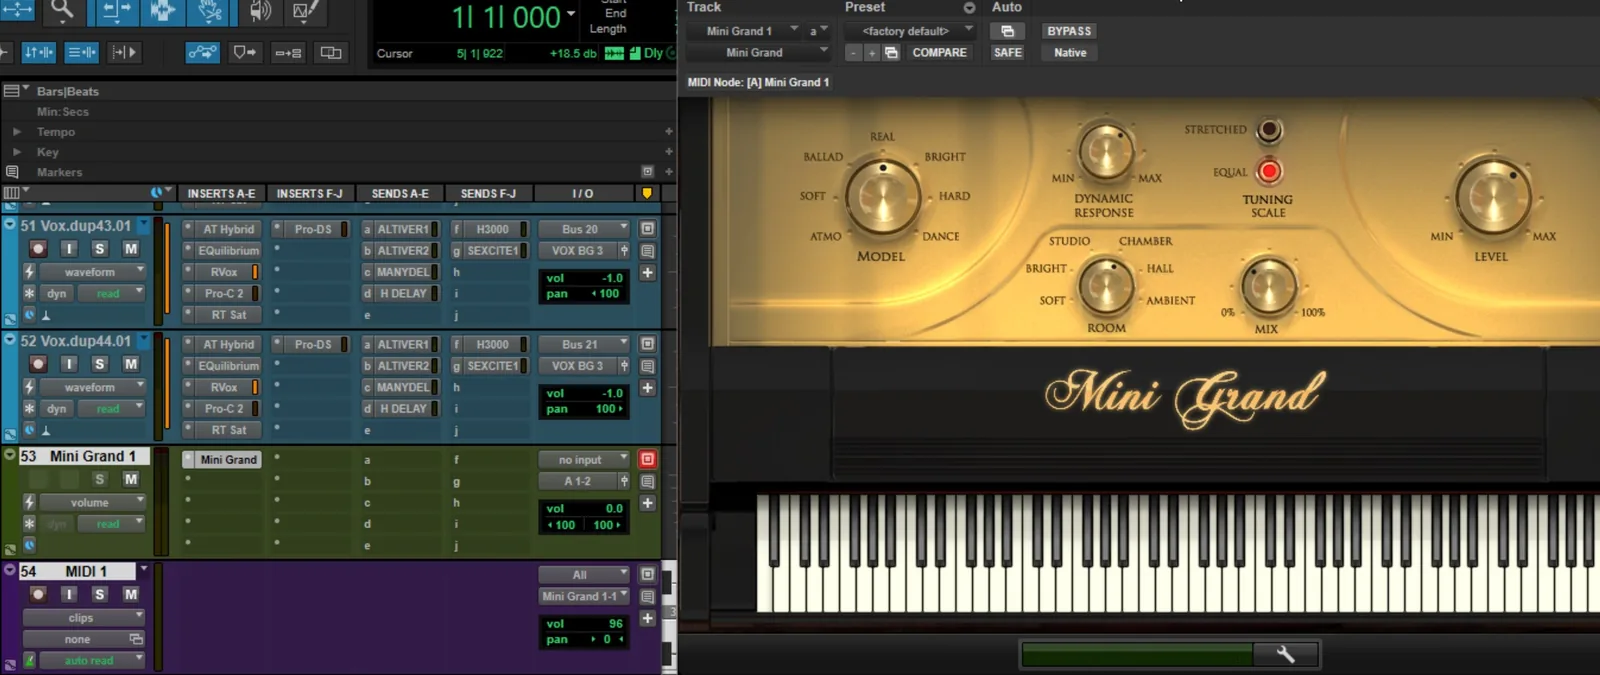Click the plug-in settings librarian icon beside COMPARE
1600x675 pixels.
(891, 53)
